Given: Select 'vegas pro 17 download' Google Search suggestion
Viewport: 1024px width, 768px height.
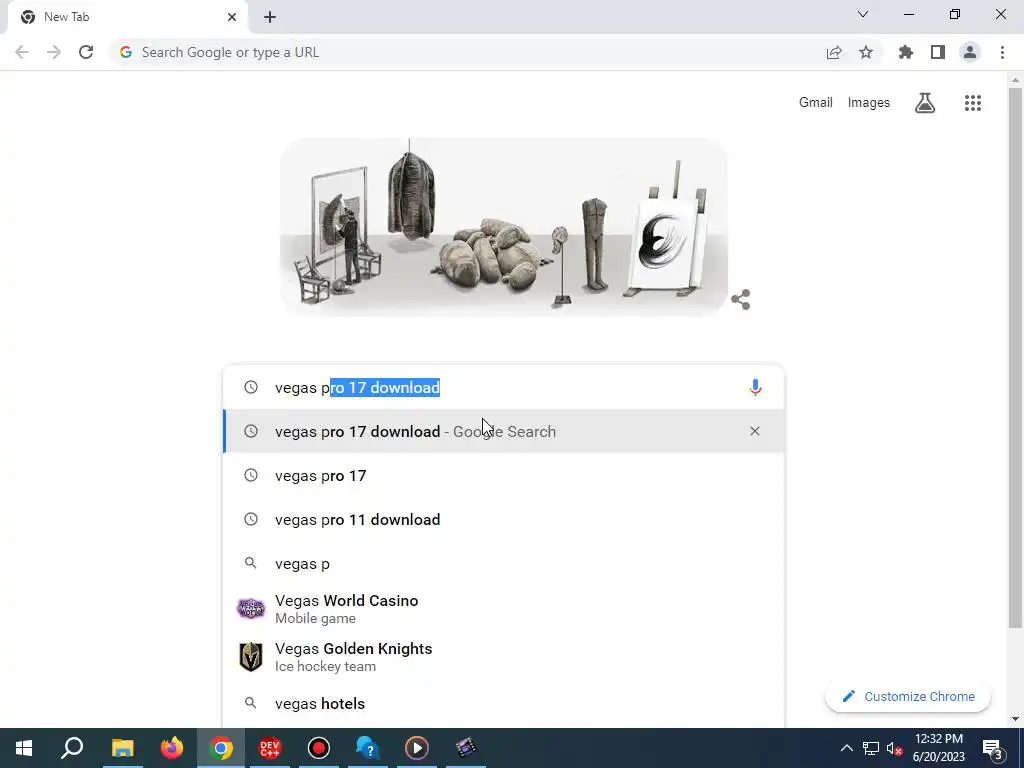Looking at the screenshot, I should coord(504,431).
